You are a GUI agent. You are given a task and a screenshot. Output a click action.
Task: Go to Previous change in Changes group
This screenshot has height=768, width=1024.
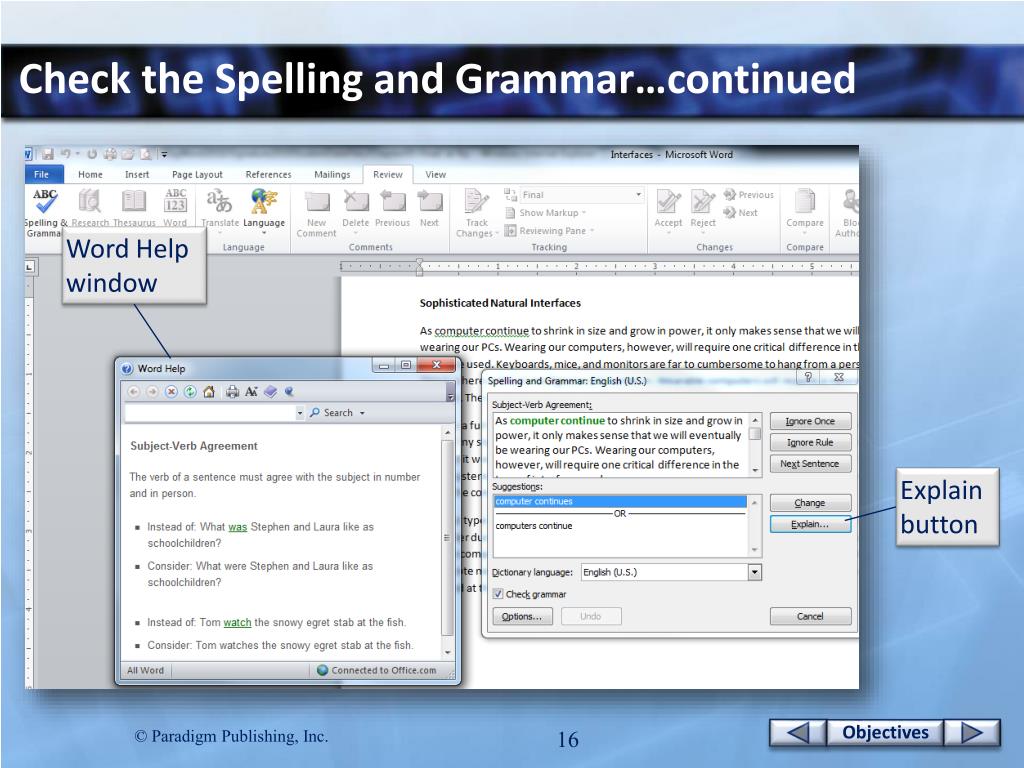click(748, 195)
